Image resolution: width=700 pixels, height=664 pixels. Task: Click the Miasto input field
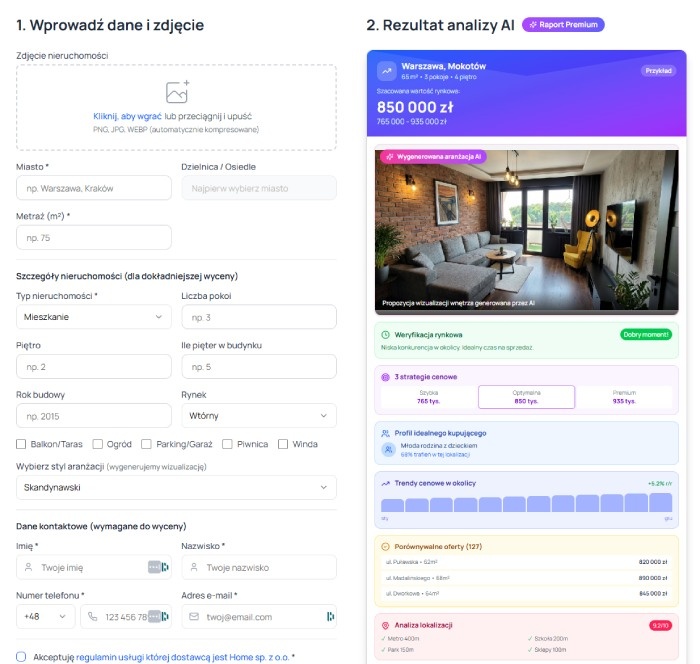click(x=94, y=188)
